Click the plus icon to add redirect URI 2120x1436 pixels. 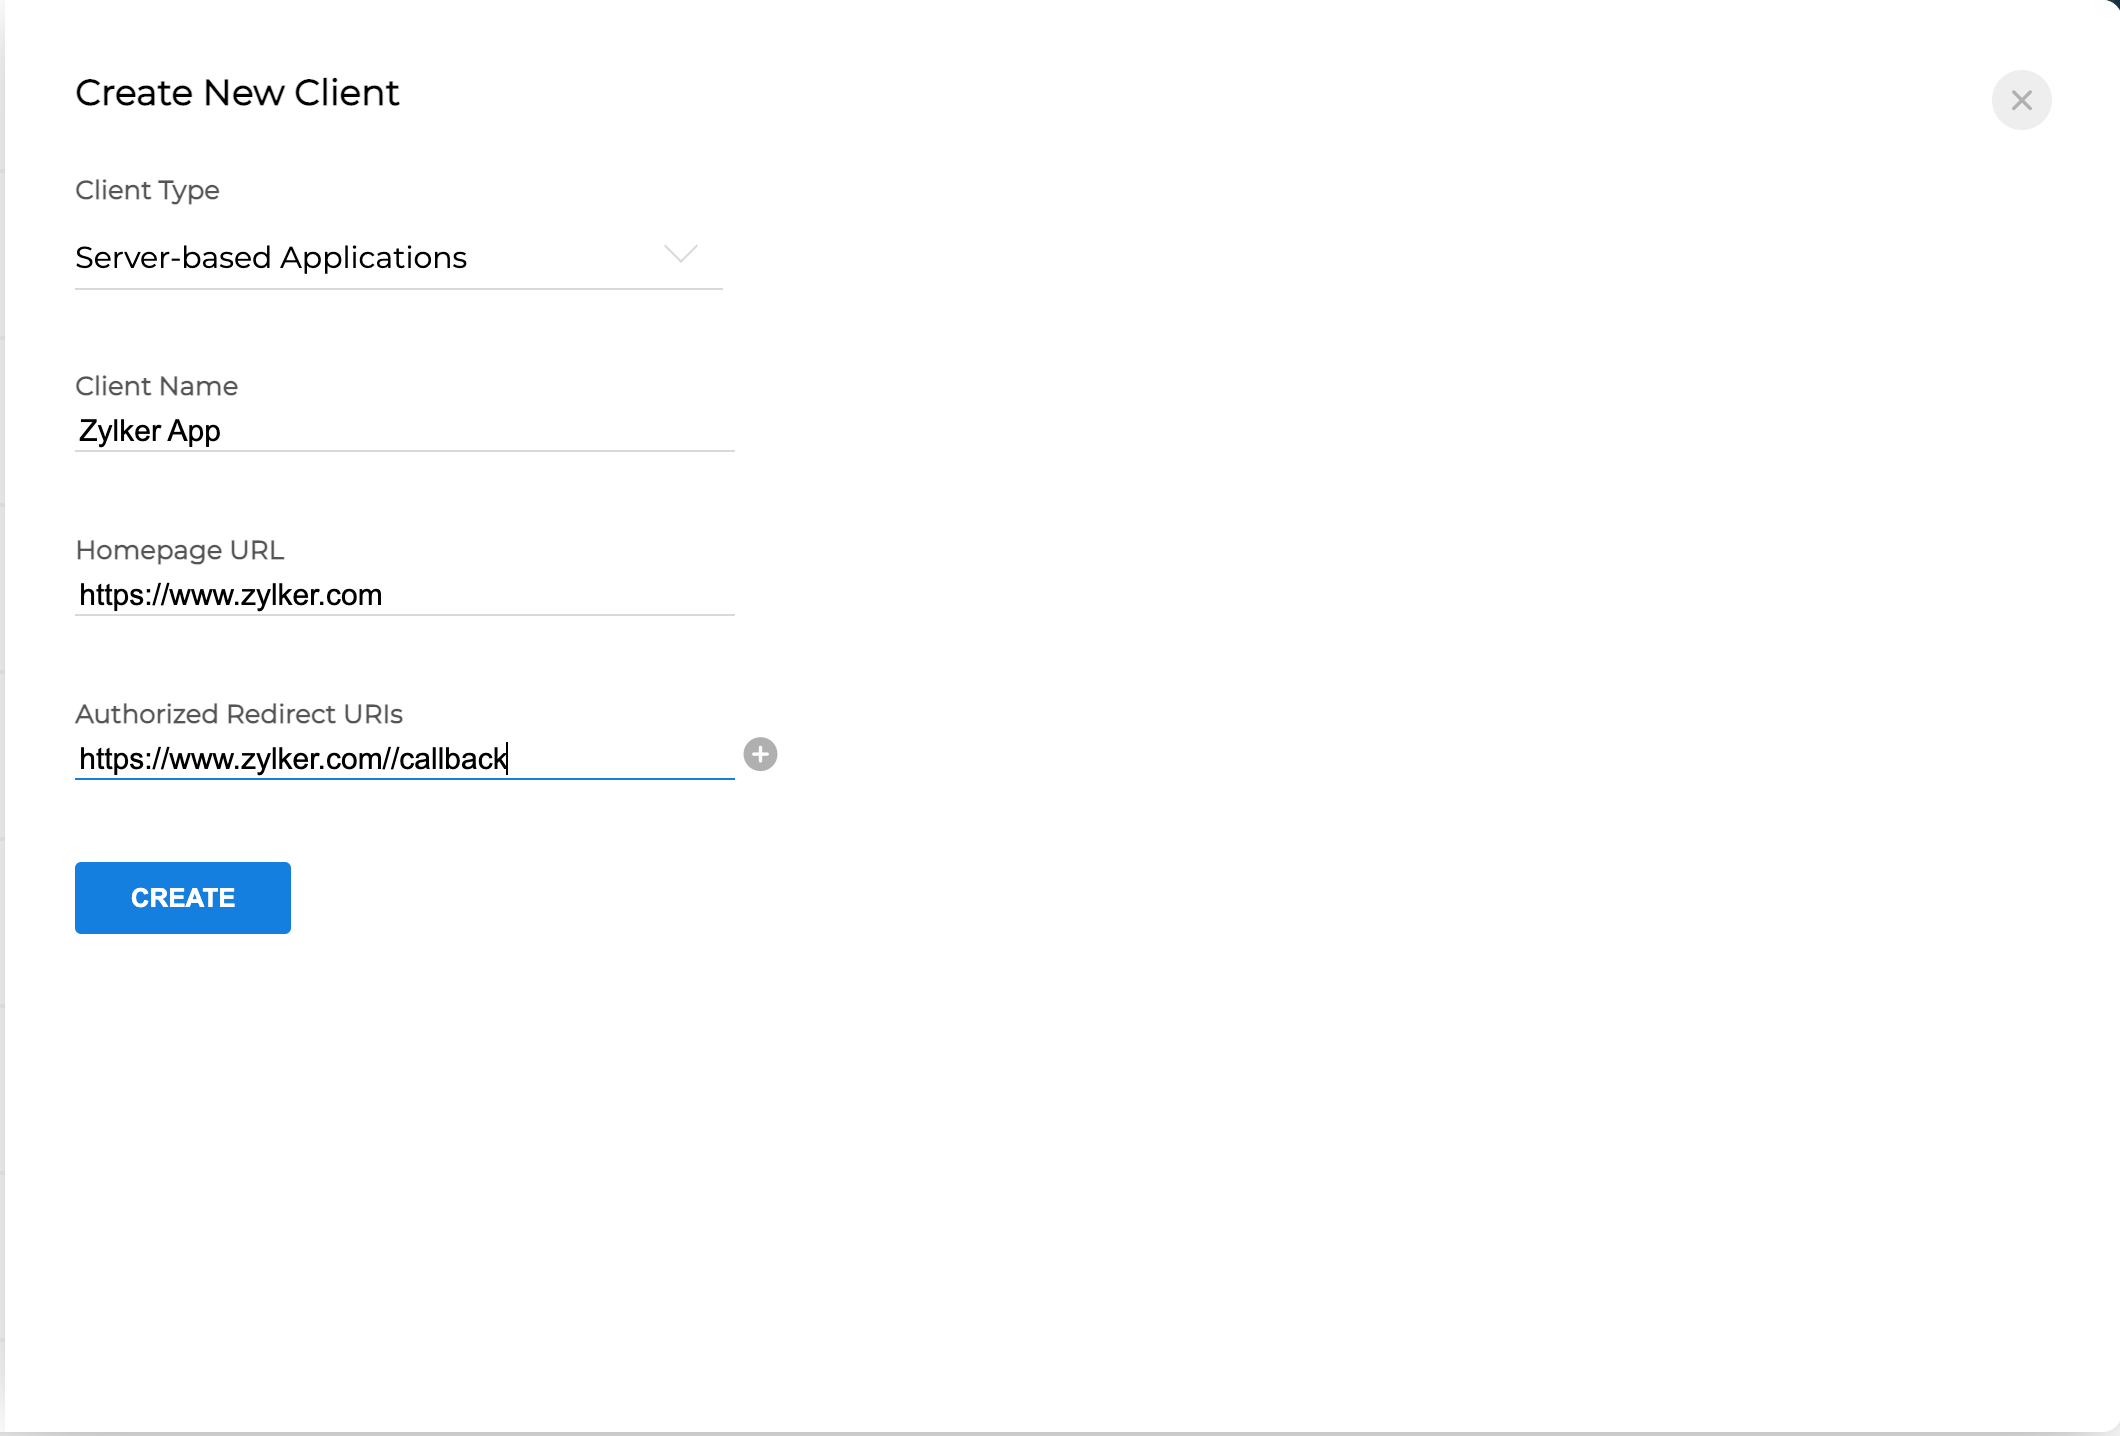click(x=760, y=754)
